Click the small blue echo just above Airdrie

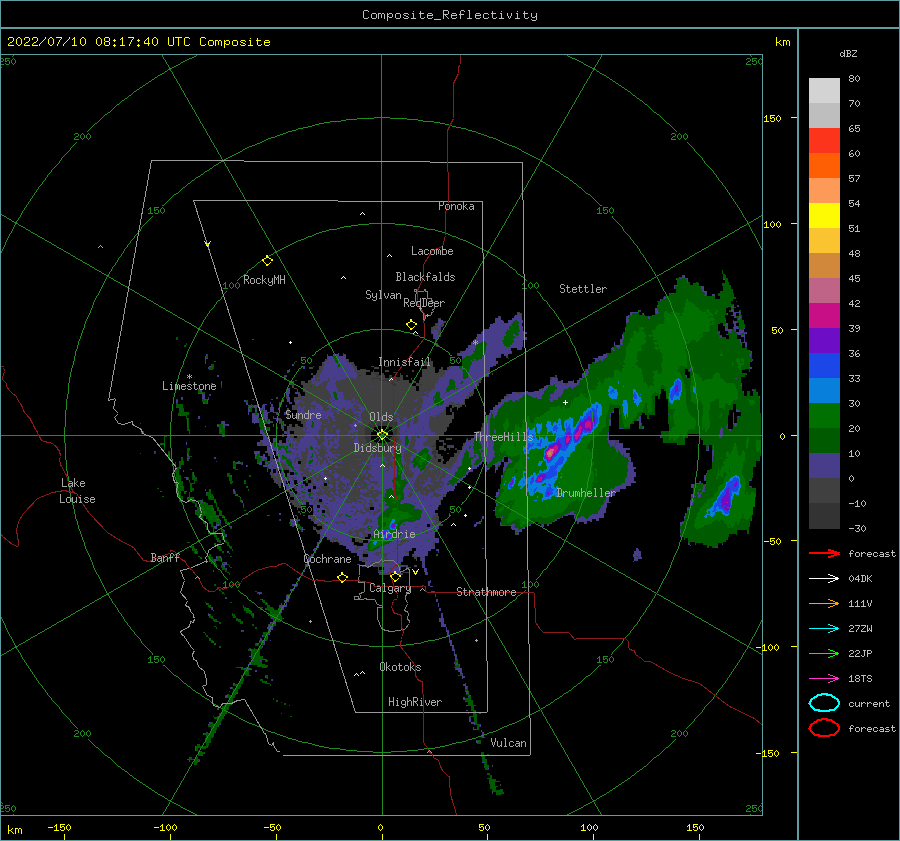pos(393,525)
